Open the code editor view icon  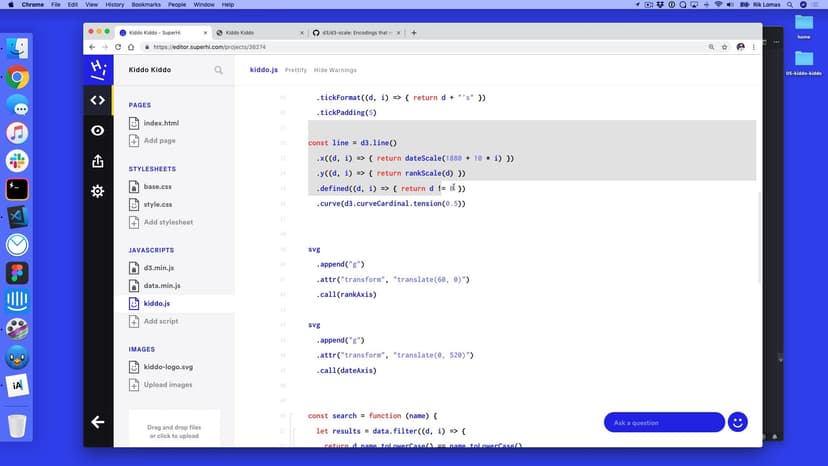97,100
